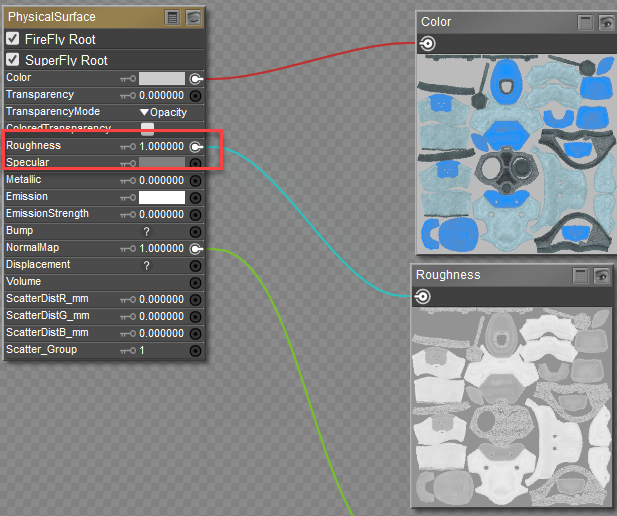Click the Color row output connector plug
Image resolution: width=617 pixels, height=516 pixels.
[x=196, y=79]
